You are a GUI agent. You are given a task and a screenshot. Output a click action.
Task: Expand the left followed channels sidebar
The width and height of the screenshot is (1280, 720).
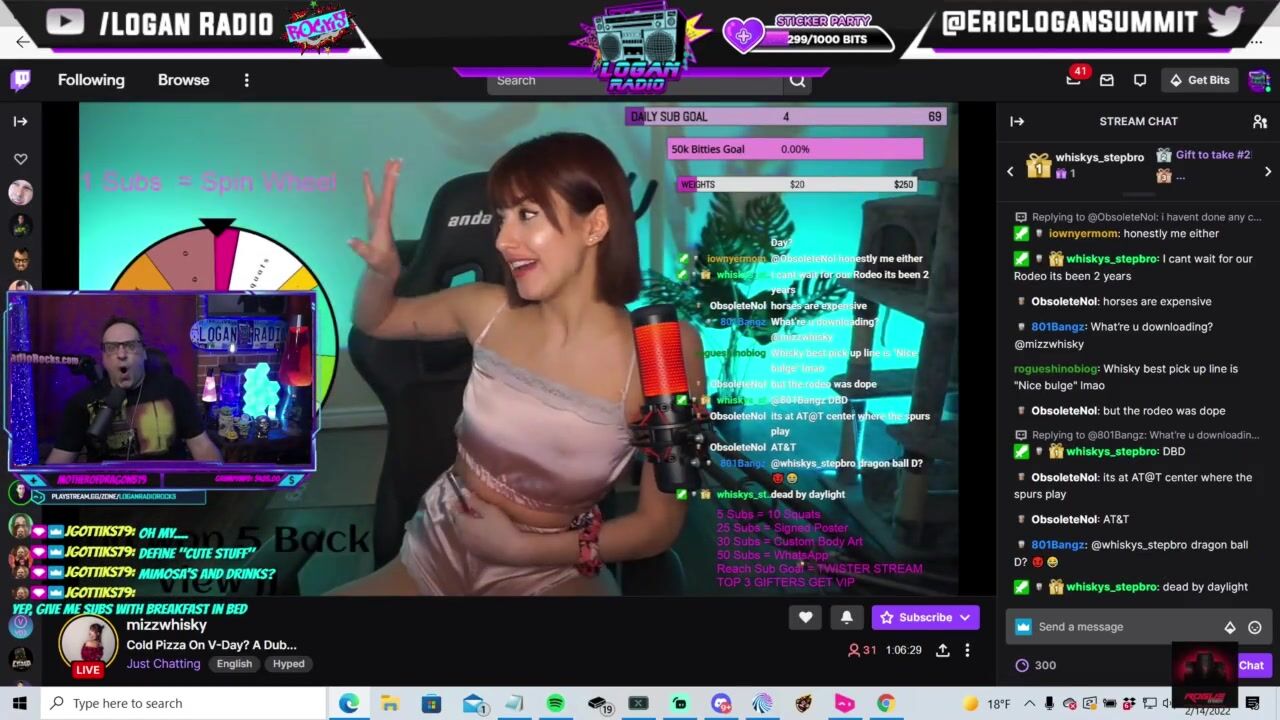click(x=20, y=121)
